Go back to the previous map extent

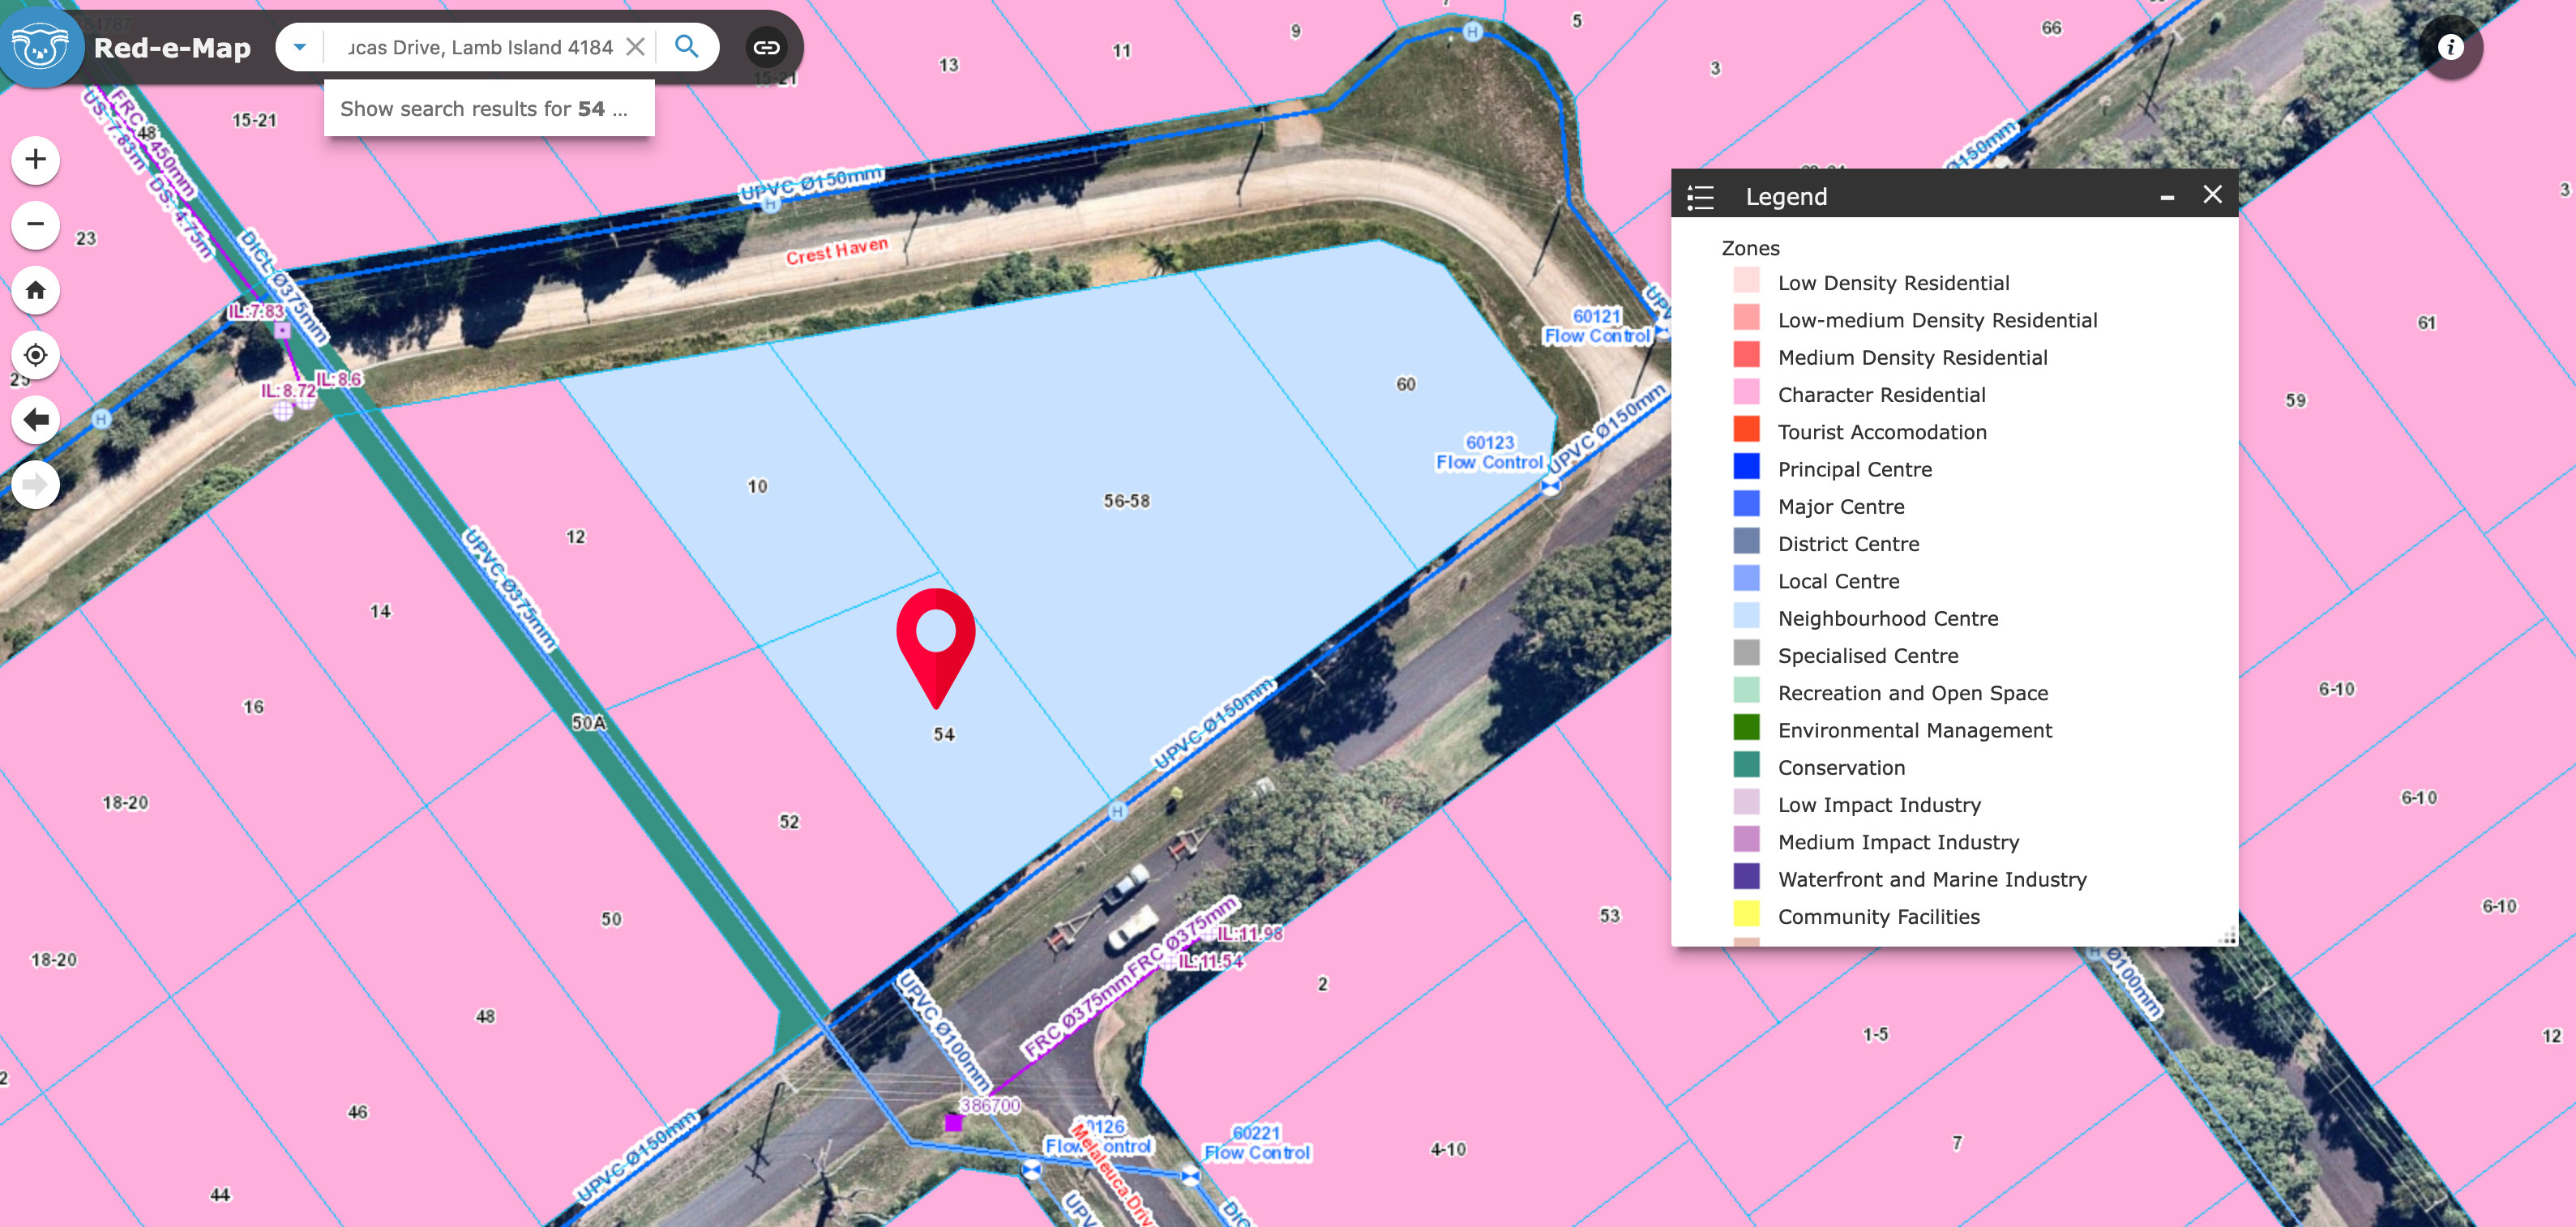(x=36, y=420)
